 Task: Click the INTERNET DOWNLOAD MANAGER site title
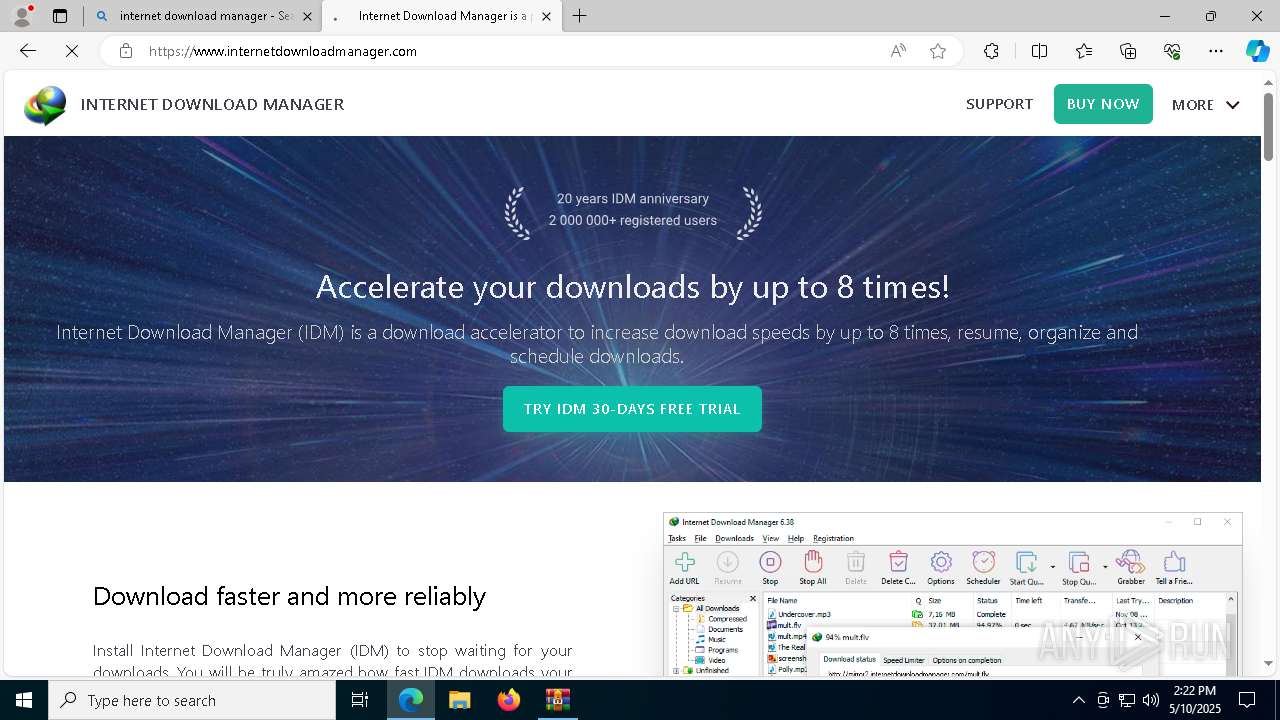212,104
